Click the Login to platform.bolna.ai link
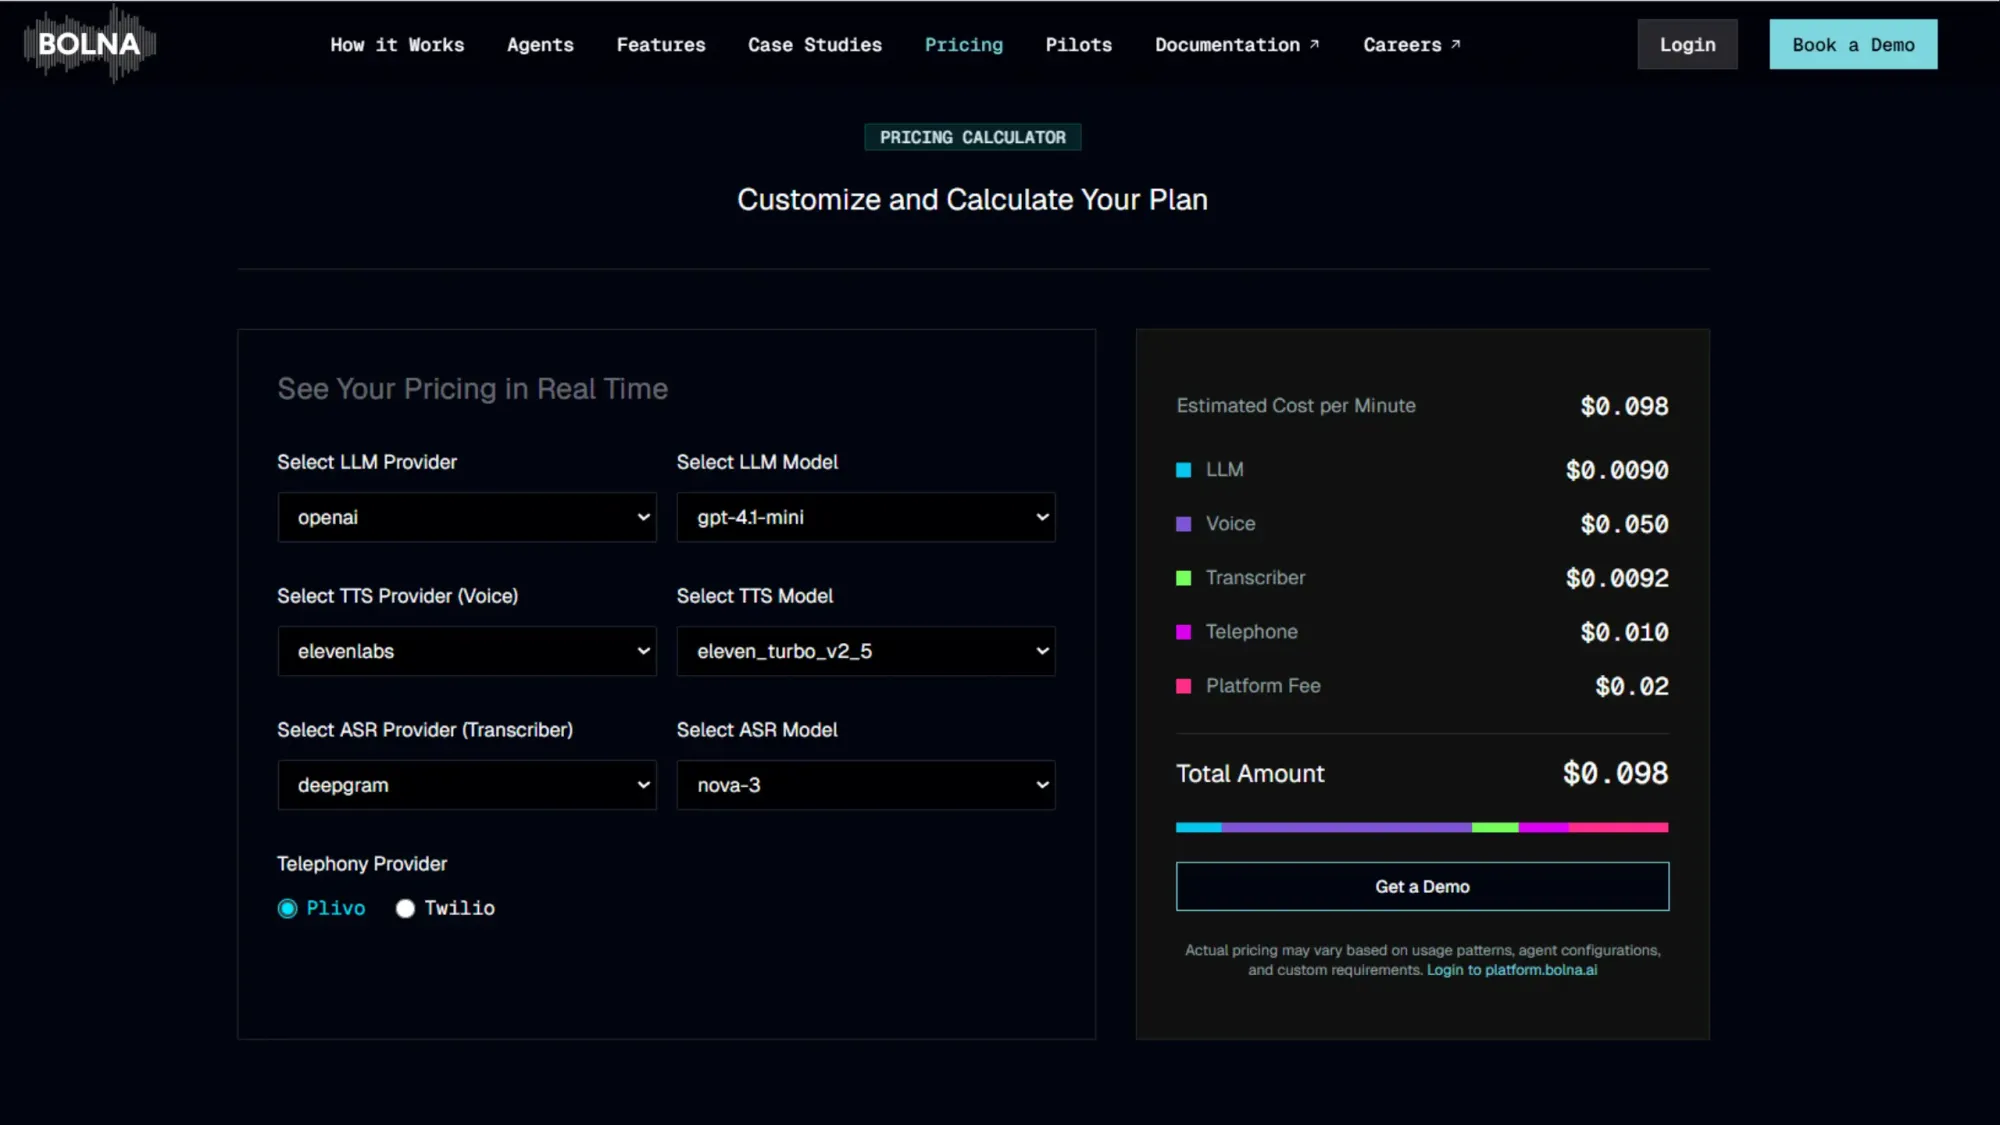This screenshot has height=1125, width=2000. [1511, 969]
